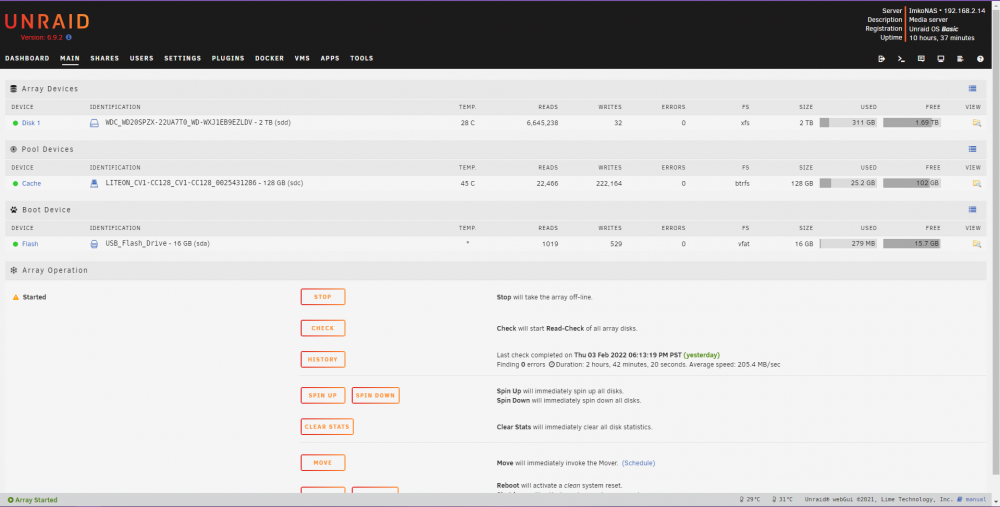Toggle reads/writes display for Pool Devices

pyautogui.click(x=973, y=149)
